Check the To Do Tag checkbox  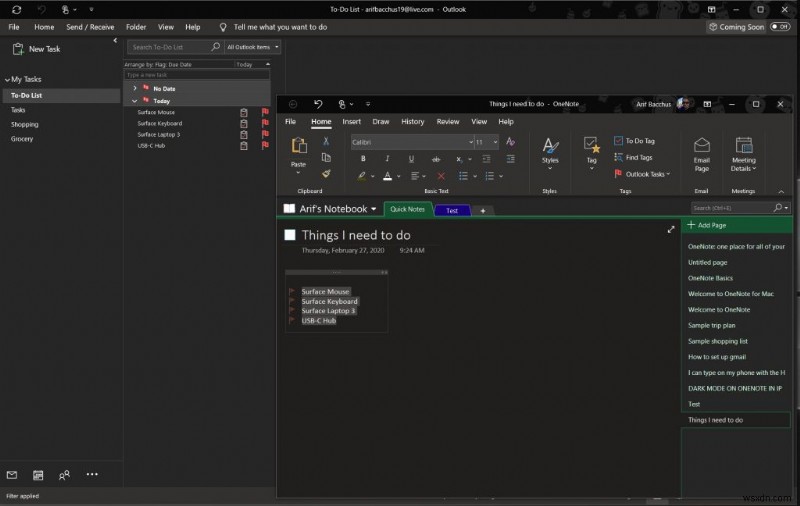click(619, 141)
